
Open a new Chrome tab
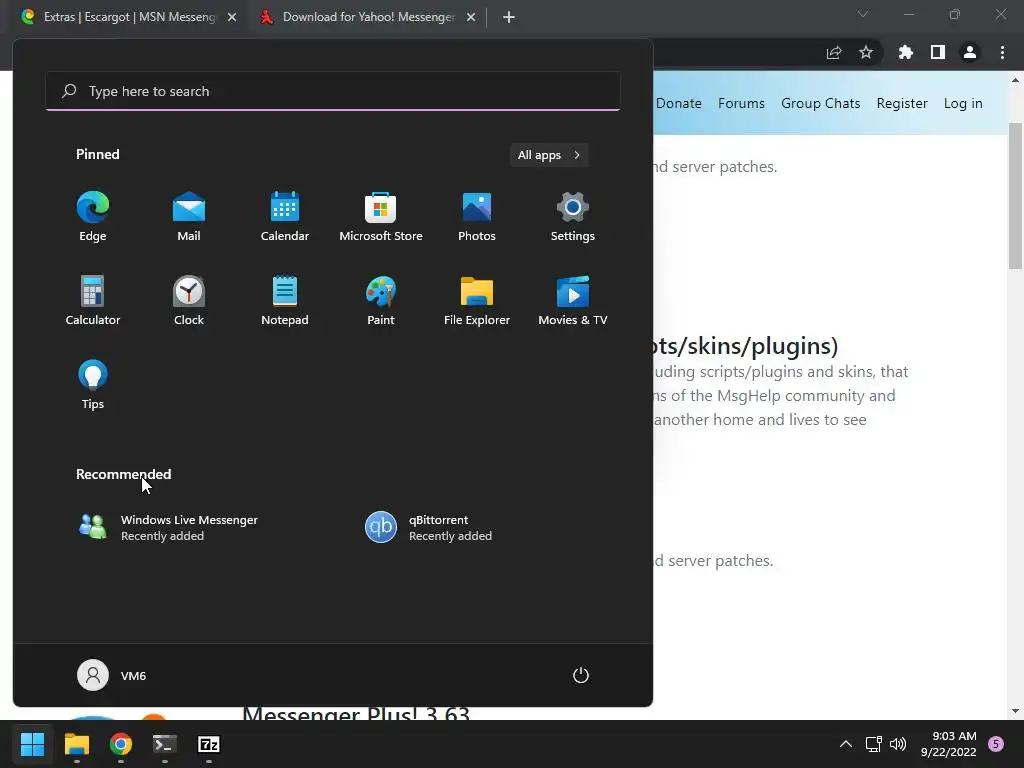coord(509,17)
